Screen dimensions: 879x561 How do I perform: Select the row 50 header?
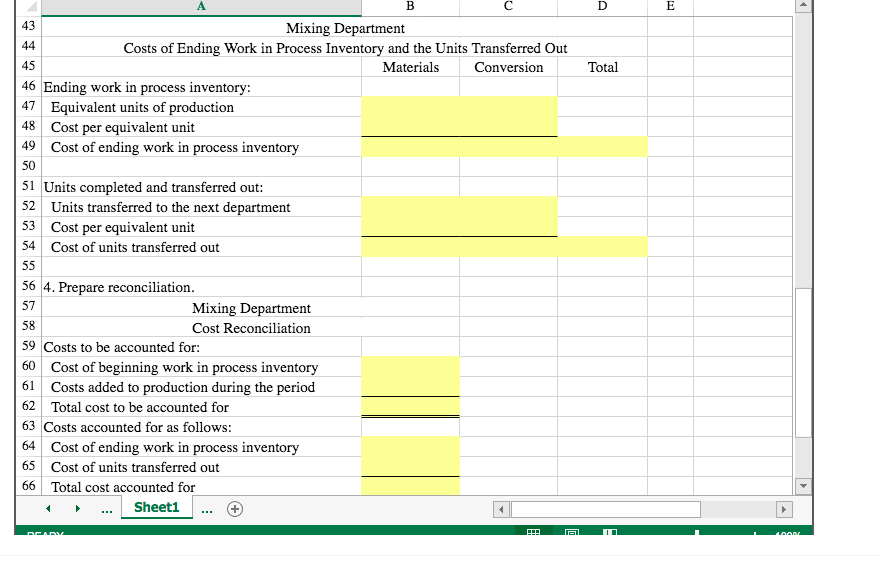tap(29, 166)
